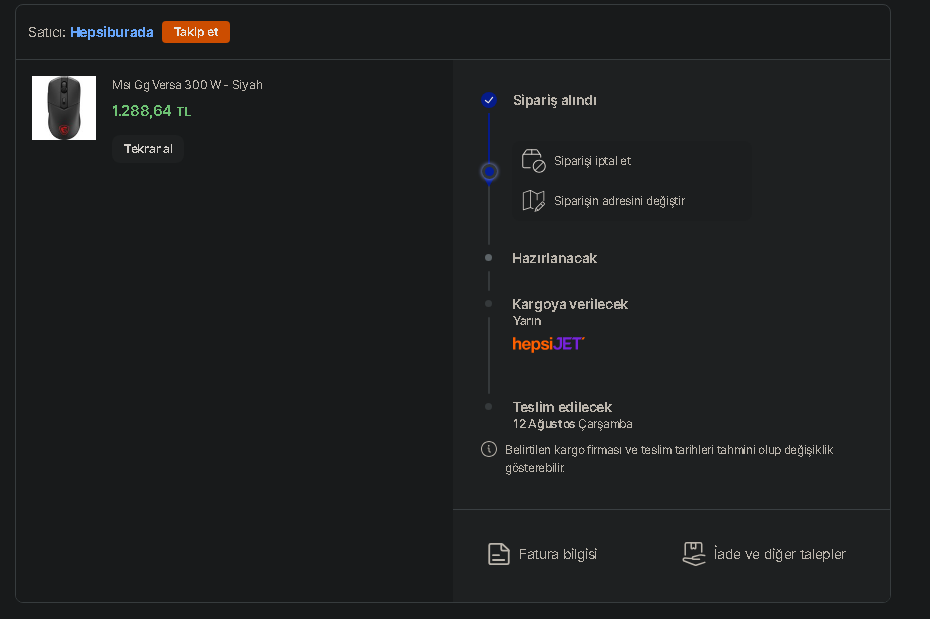Click the Teslim edilecek step bullet
The height and width of the screenshot is (619, 930).
tap(489, 407)
